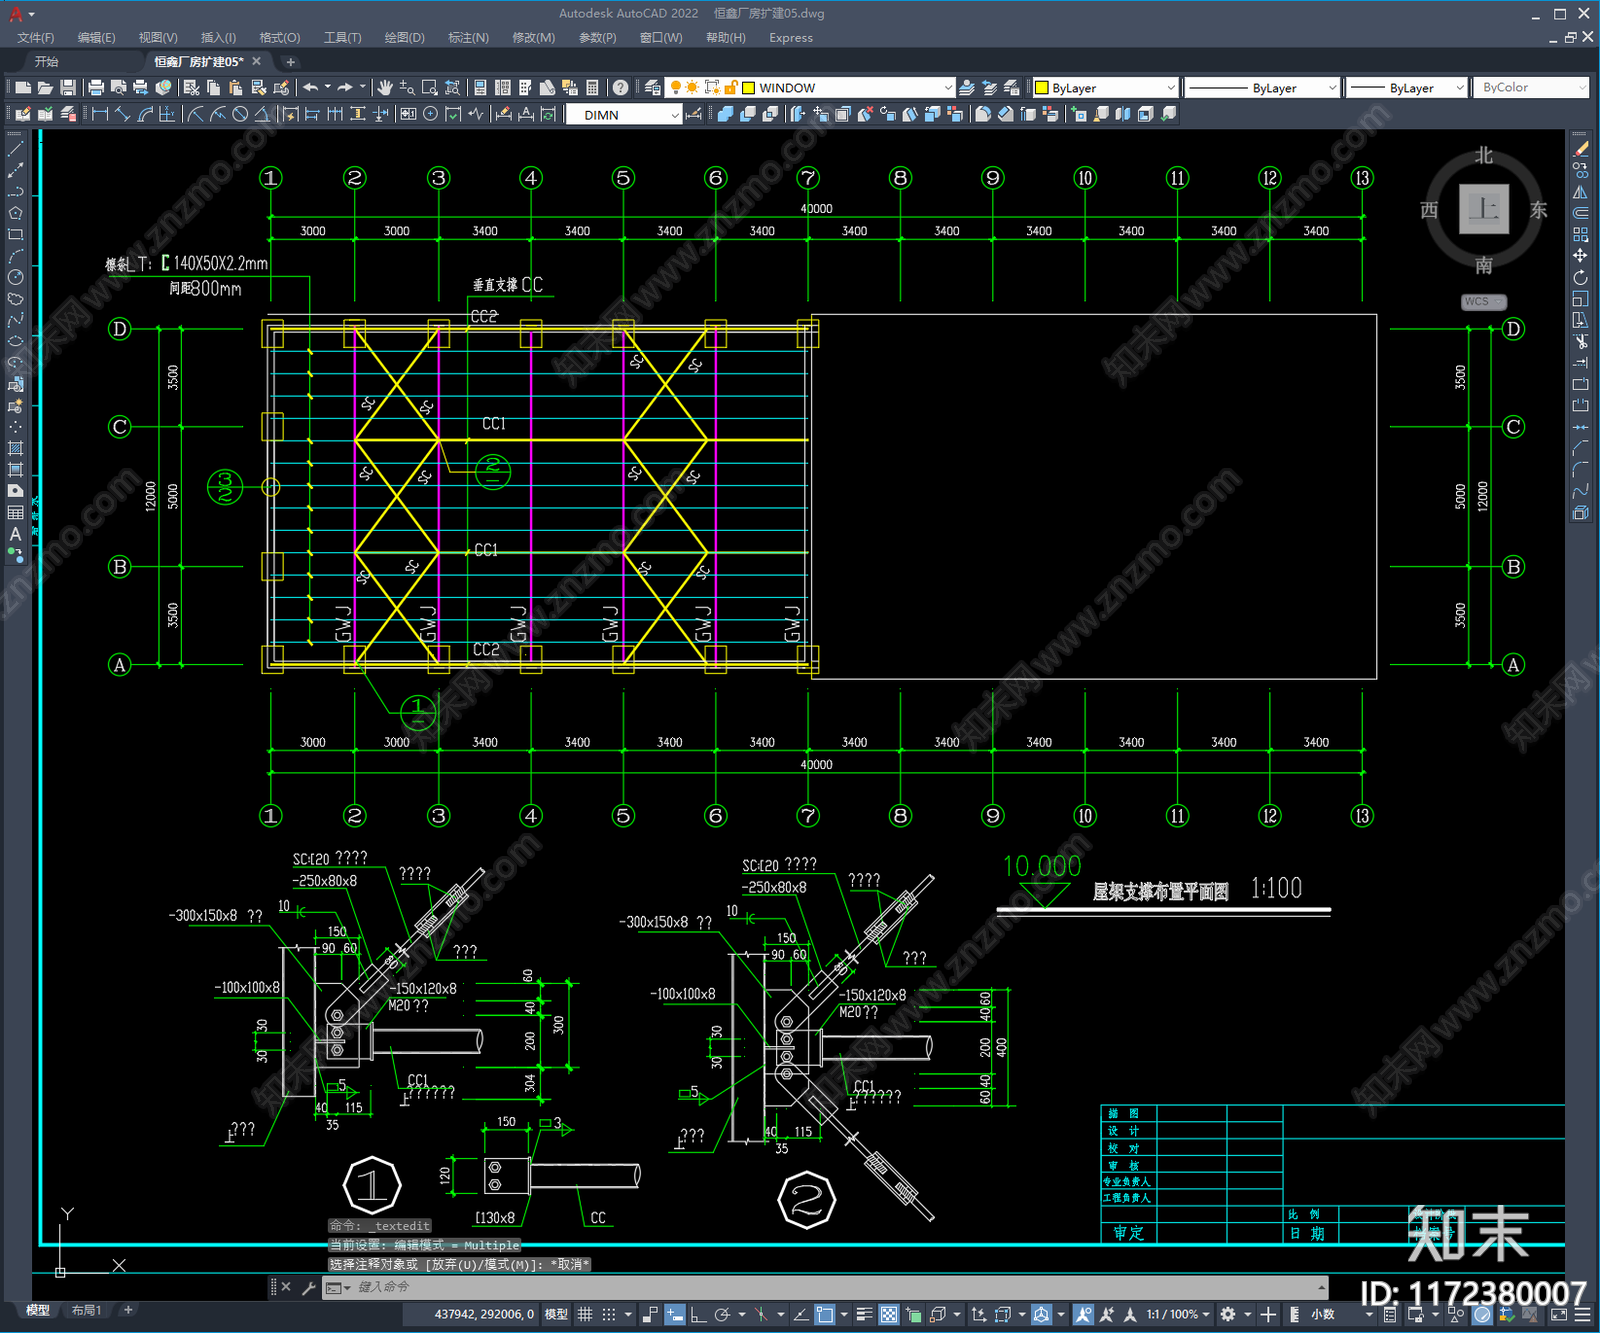This screenshot has height=1333, width=1600.
Task: Click the yellow ByLayer object color swatch
Action: 1042,88
